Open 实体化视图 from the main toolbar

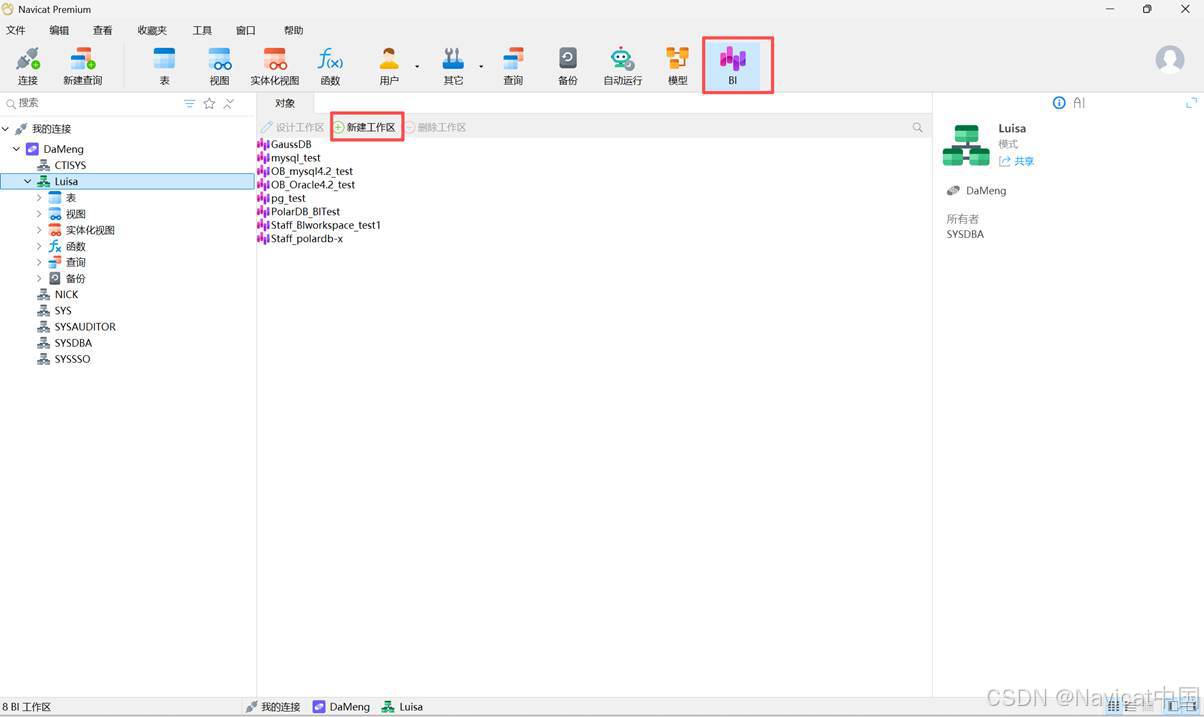click(x=275, y=66)
